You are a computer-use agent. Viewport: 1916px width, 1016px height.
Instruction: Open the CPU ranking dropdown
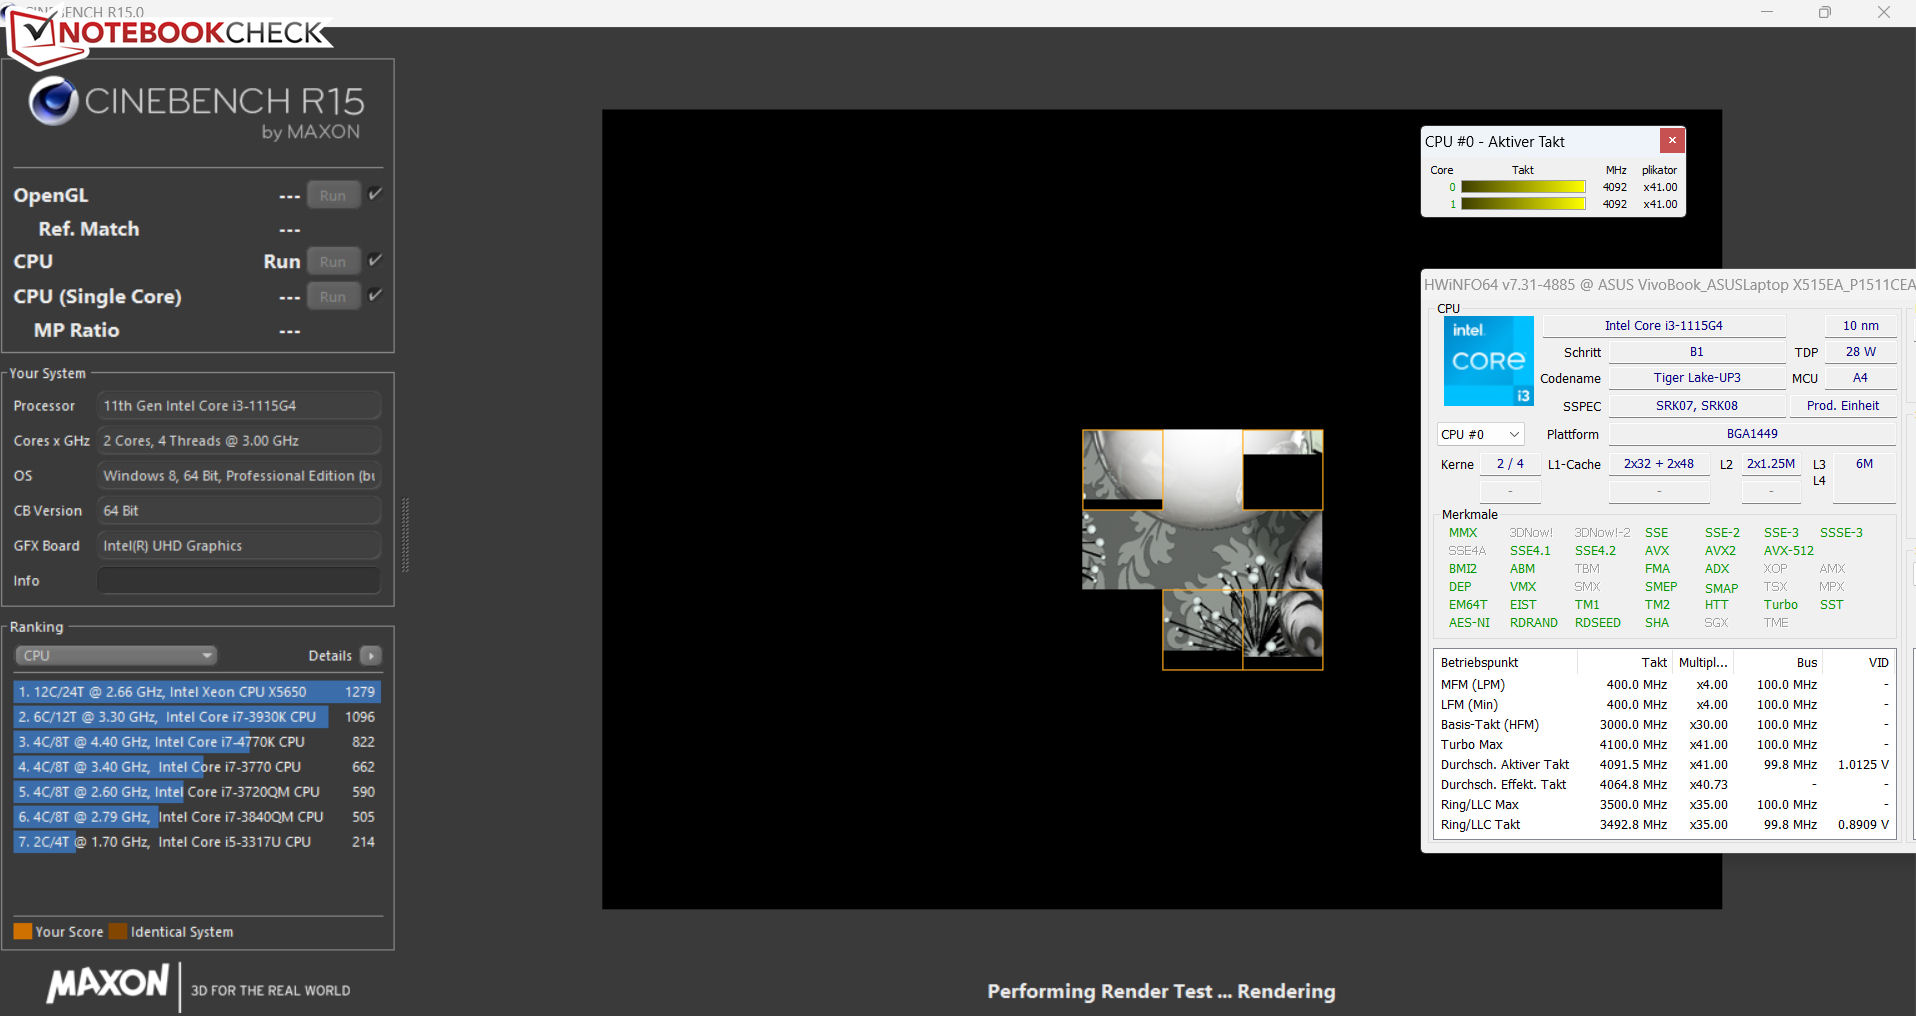coord(116,656)
